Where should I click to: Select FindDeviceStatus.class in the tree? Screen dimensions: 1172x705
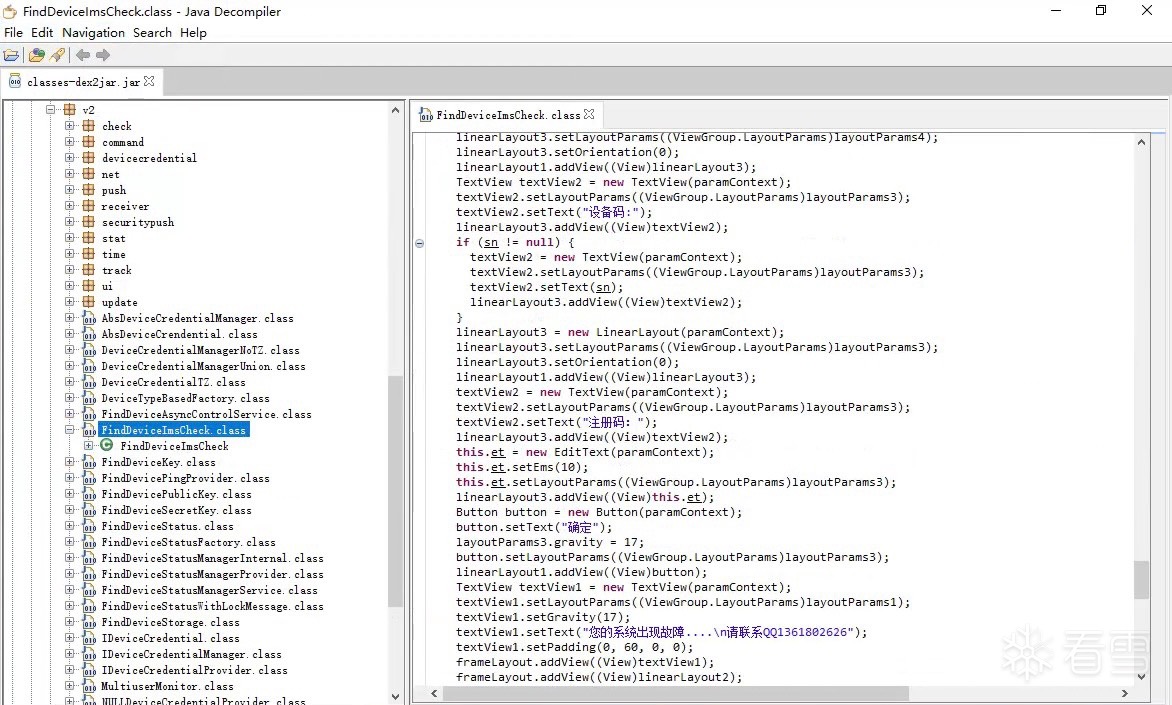167,526
